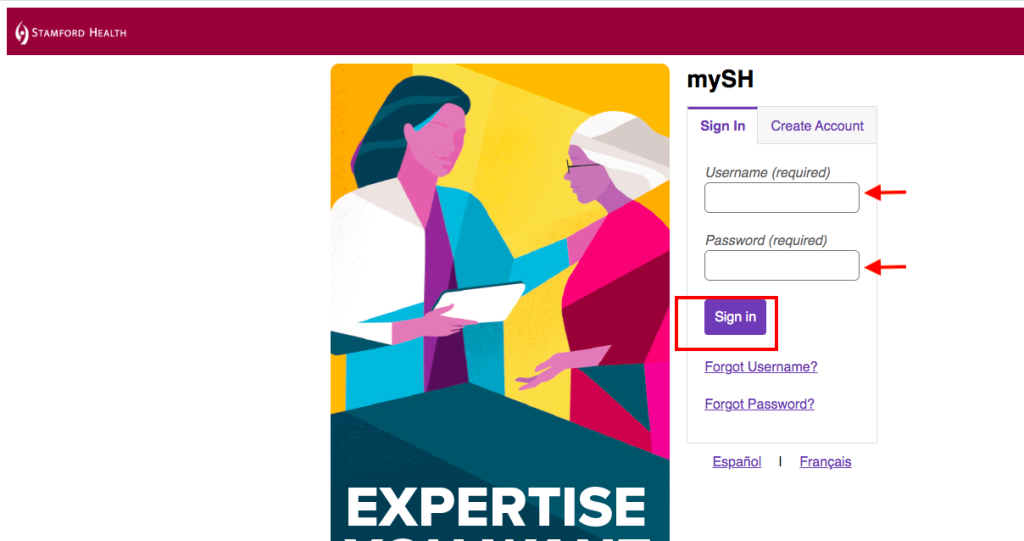Switch language to Français
The image size is (1024, 541).
pos(825,462)
